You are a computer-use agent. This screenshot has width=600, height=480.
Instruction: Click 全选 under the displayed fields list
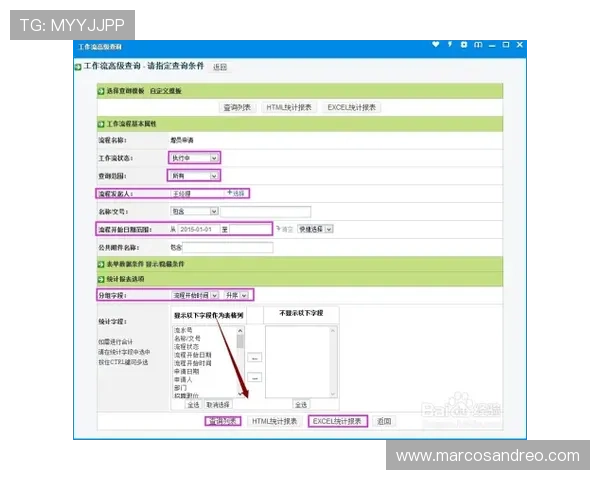click(194, 405)
